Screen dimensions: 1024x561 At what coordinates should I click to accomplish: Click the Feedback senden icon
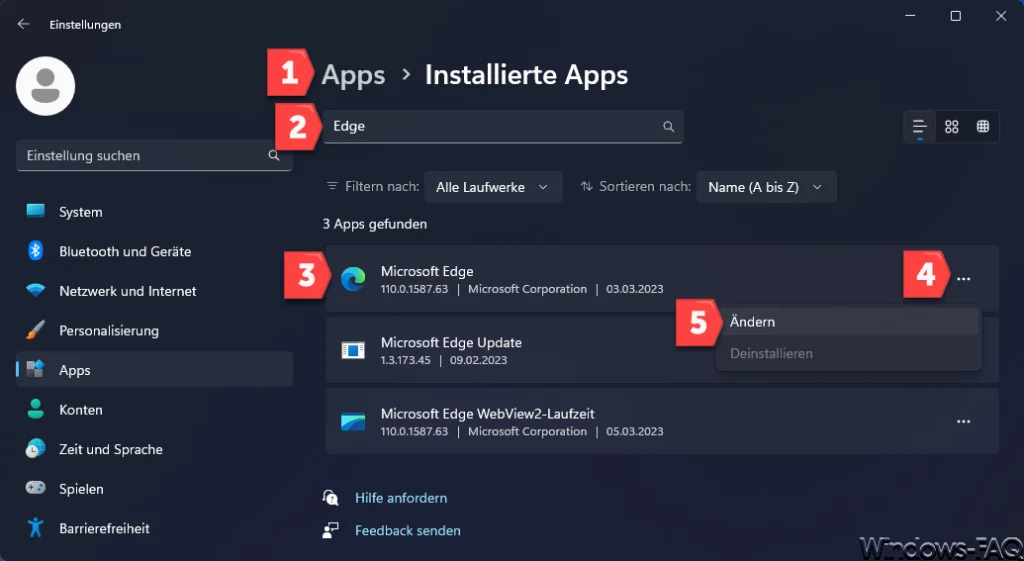point(330,530)
